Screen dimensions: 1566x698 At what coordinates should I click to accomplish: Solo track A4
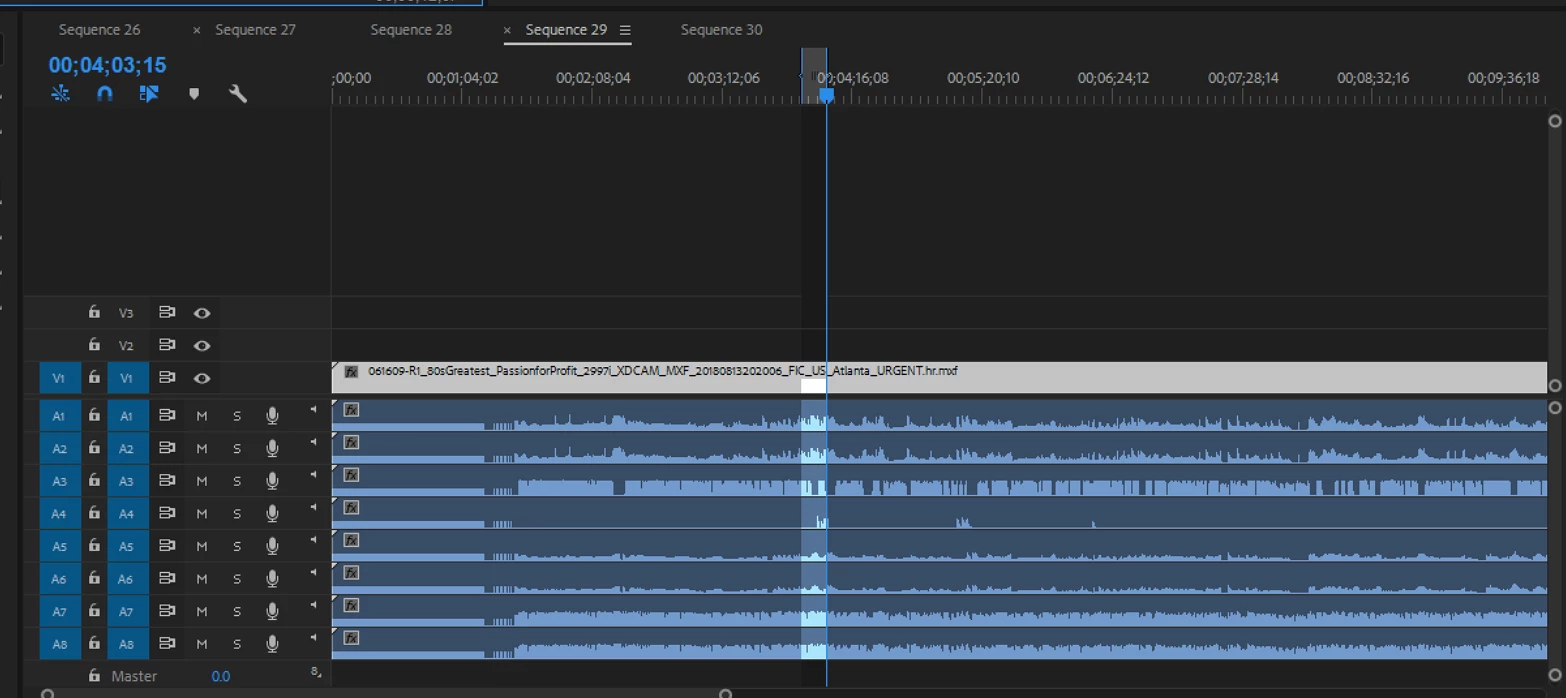[x=237, y=514]
